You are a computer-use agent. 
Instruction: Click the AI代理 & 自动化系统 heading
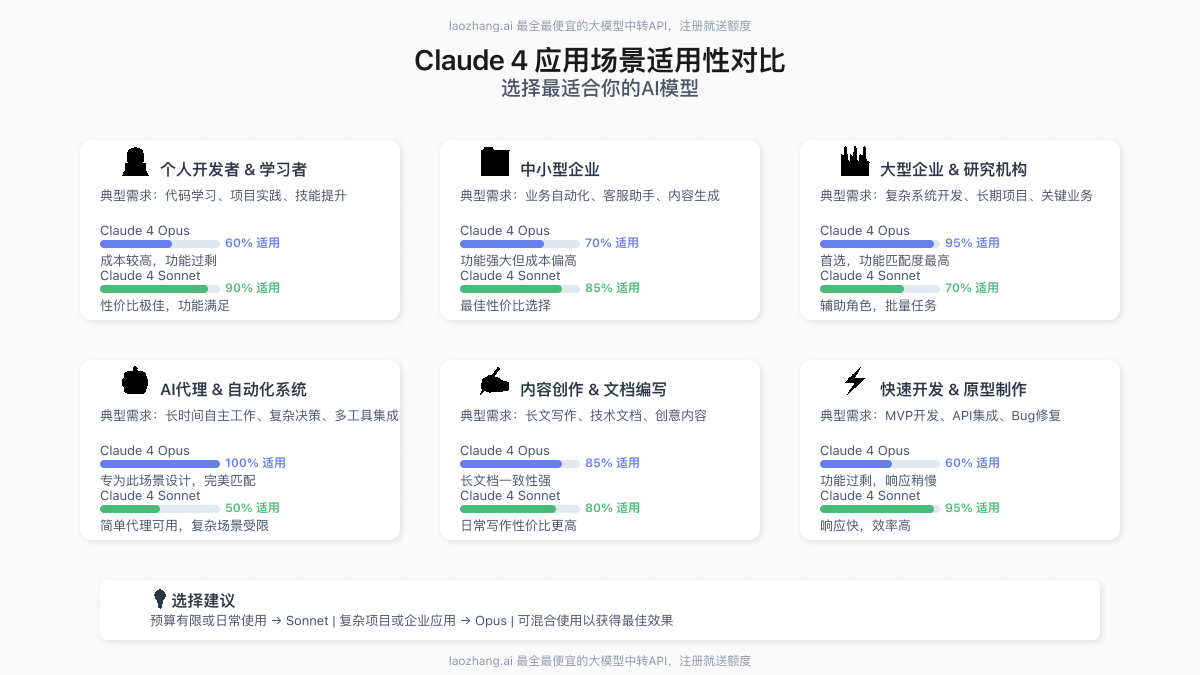pos(233,390)
